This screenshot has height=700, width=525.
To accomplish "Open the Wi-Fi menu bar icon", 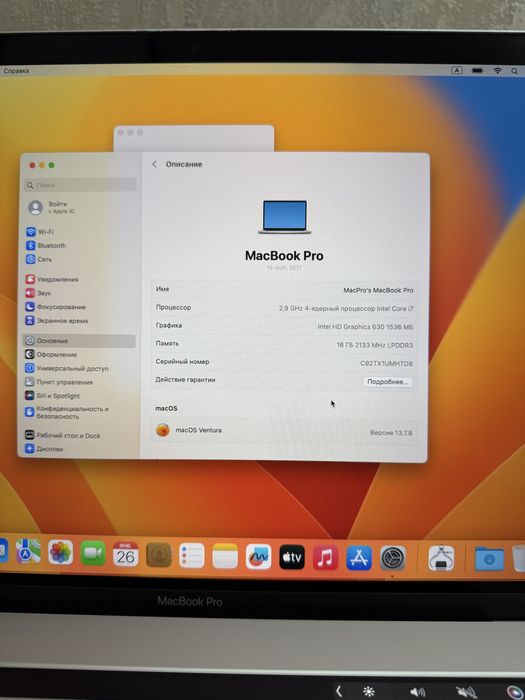I will 497,71.
